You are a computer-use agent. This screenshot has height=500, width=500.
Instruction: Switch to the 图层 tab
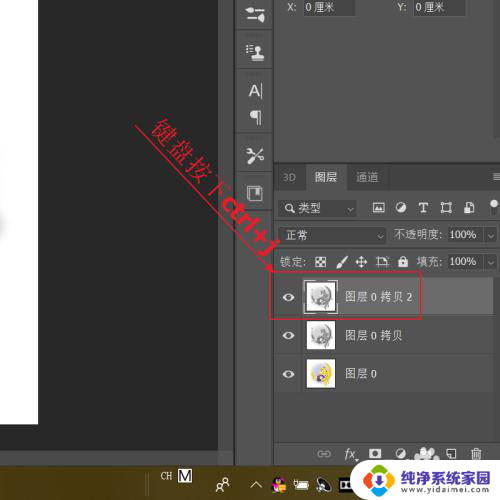(x=326, y=177)
